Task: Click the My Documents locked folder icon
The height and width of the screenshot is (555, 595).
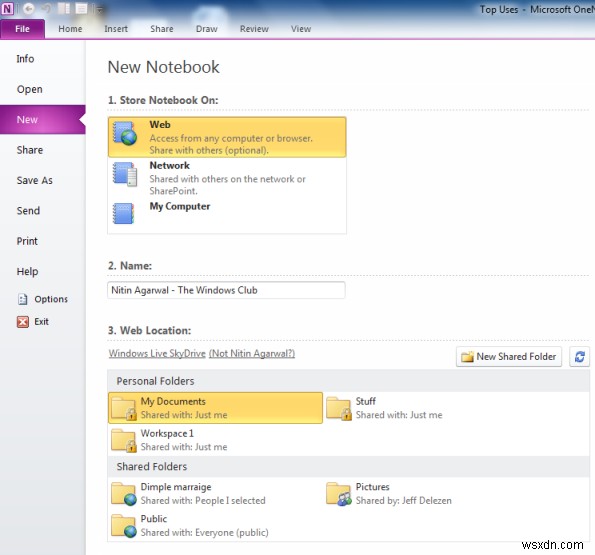Action: [124, 409]
